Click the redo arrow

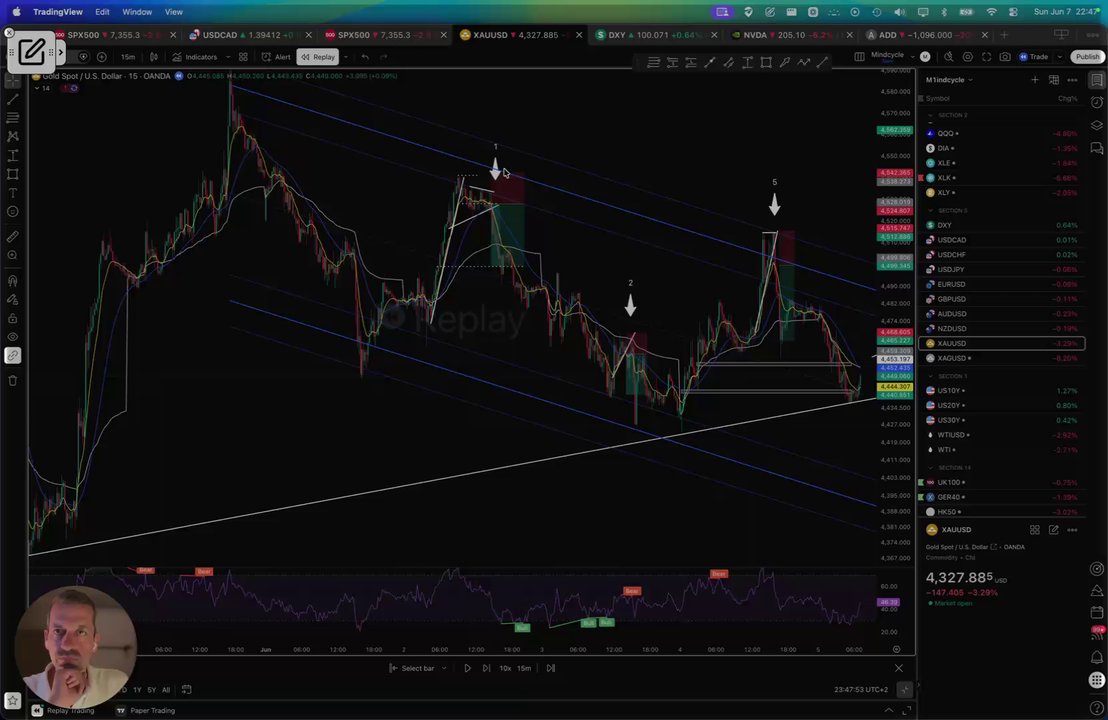[384, 57]
